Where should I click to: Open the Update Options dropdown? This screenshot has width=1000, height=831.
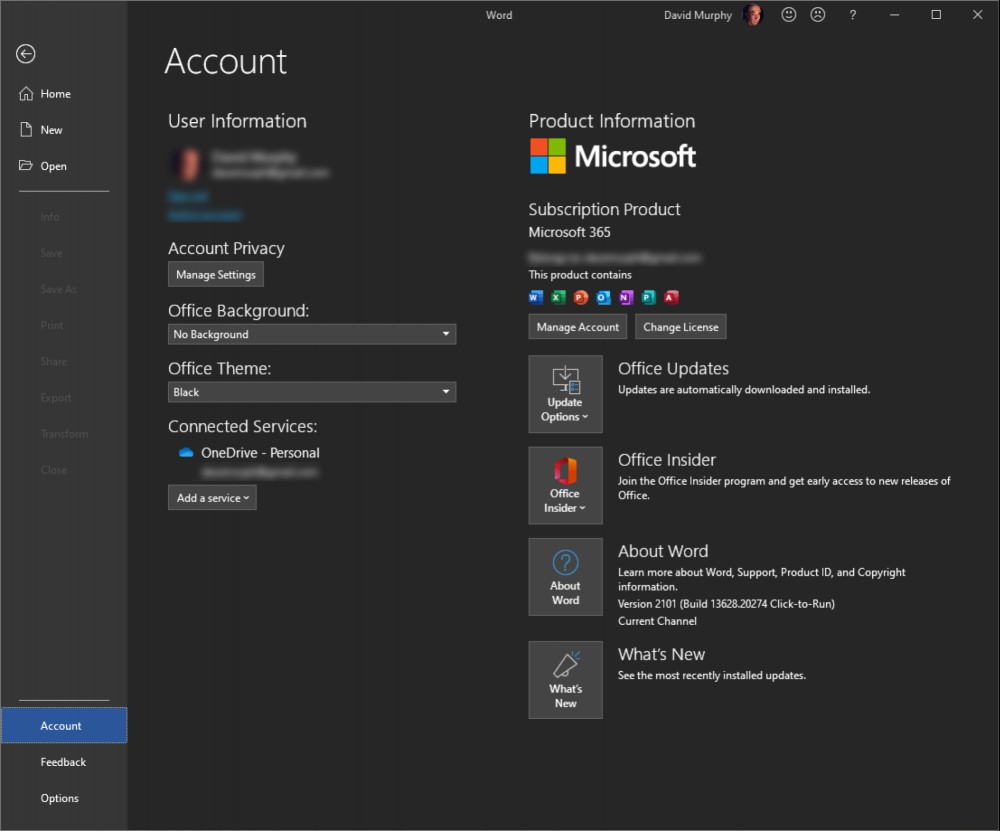click(x=565, y=394)
